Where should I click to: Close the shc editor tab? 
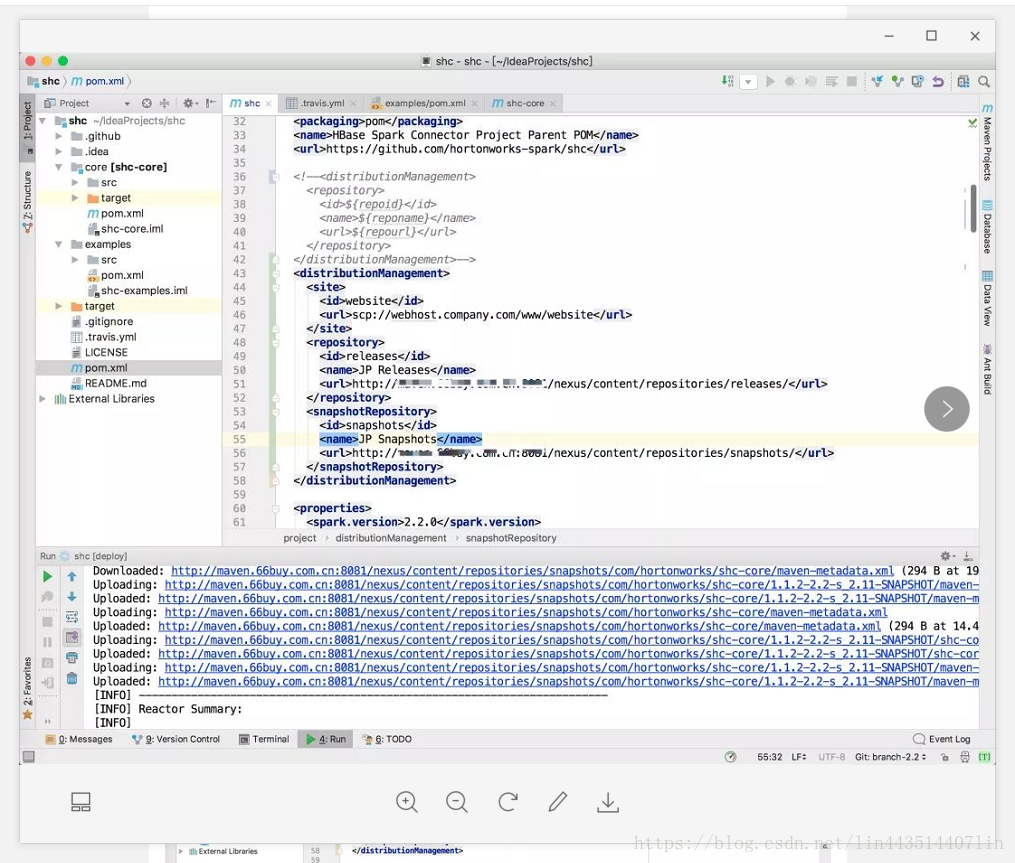[269, 104]
